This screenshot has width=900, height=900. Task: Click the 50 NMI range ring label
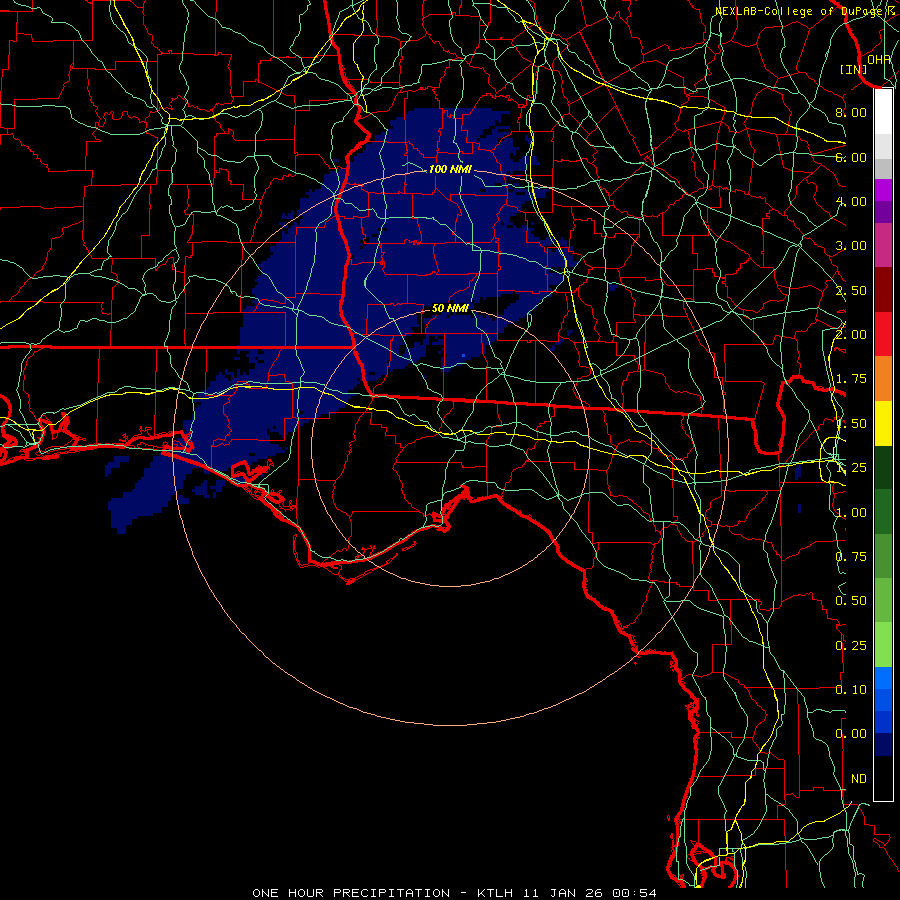pos(450,308)
